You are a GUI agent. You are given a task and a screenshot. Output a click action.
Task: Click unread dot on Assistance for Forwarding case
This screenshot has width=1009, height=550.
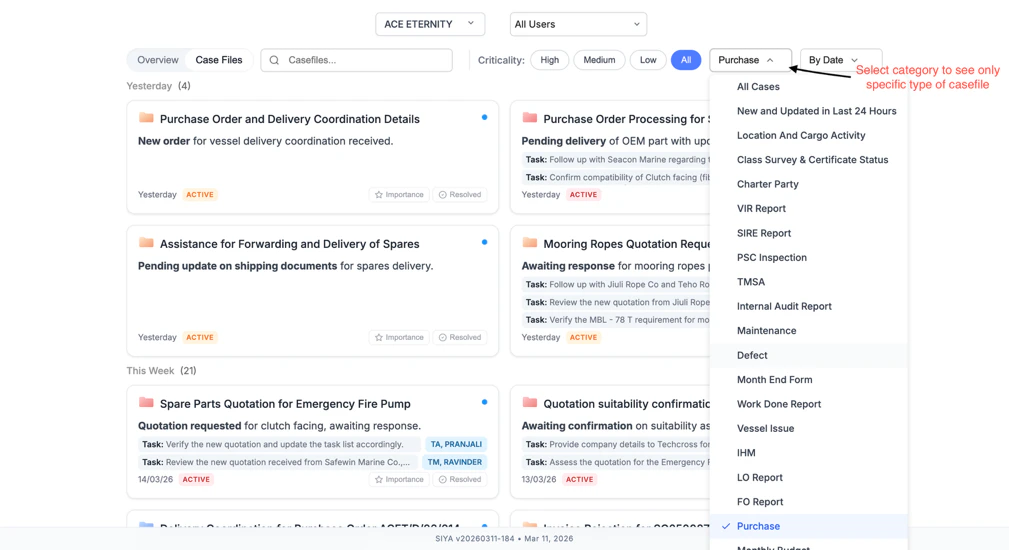485,242
